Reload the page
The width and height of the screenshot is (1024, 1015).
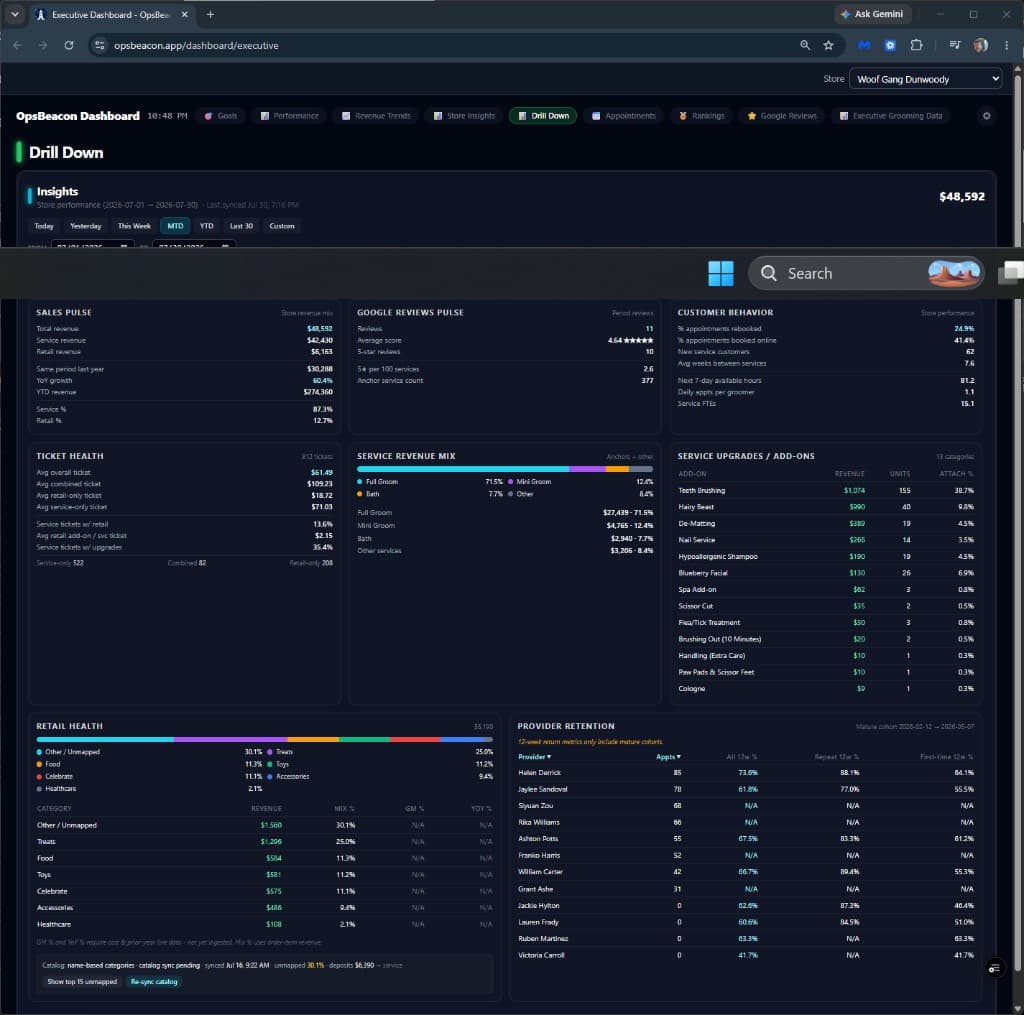click(69, 45)
